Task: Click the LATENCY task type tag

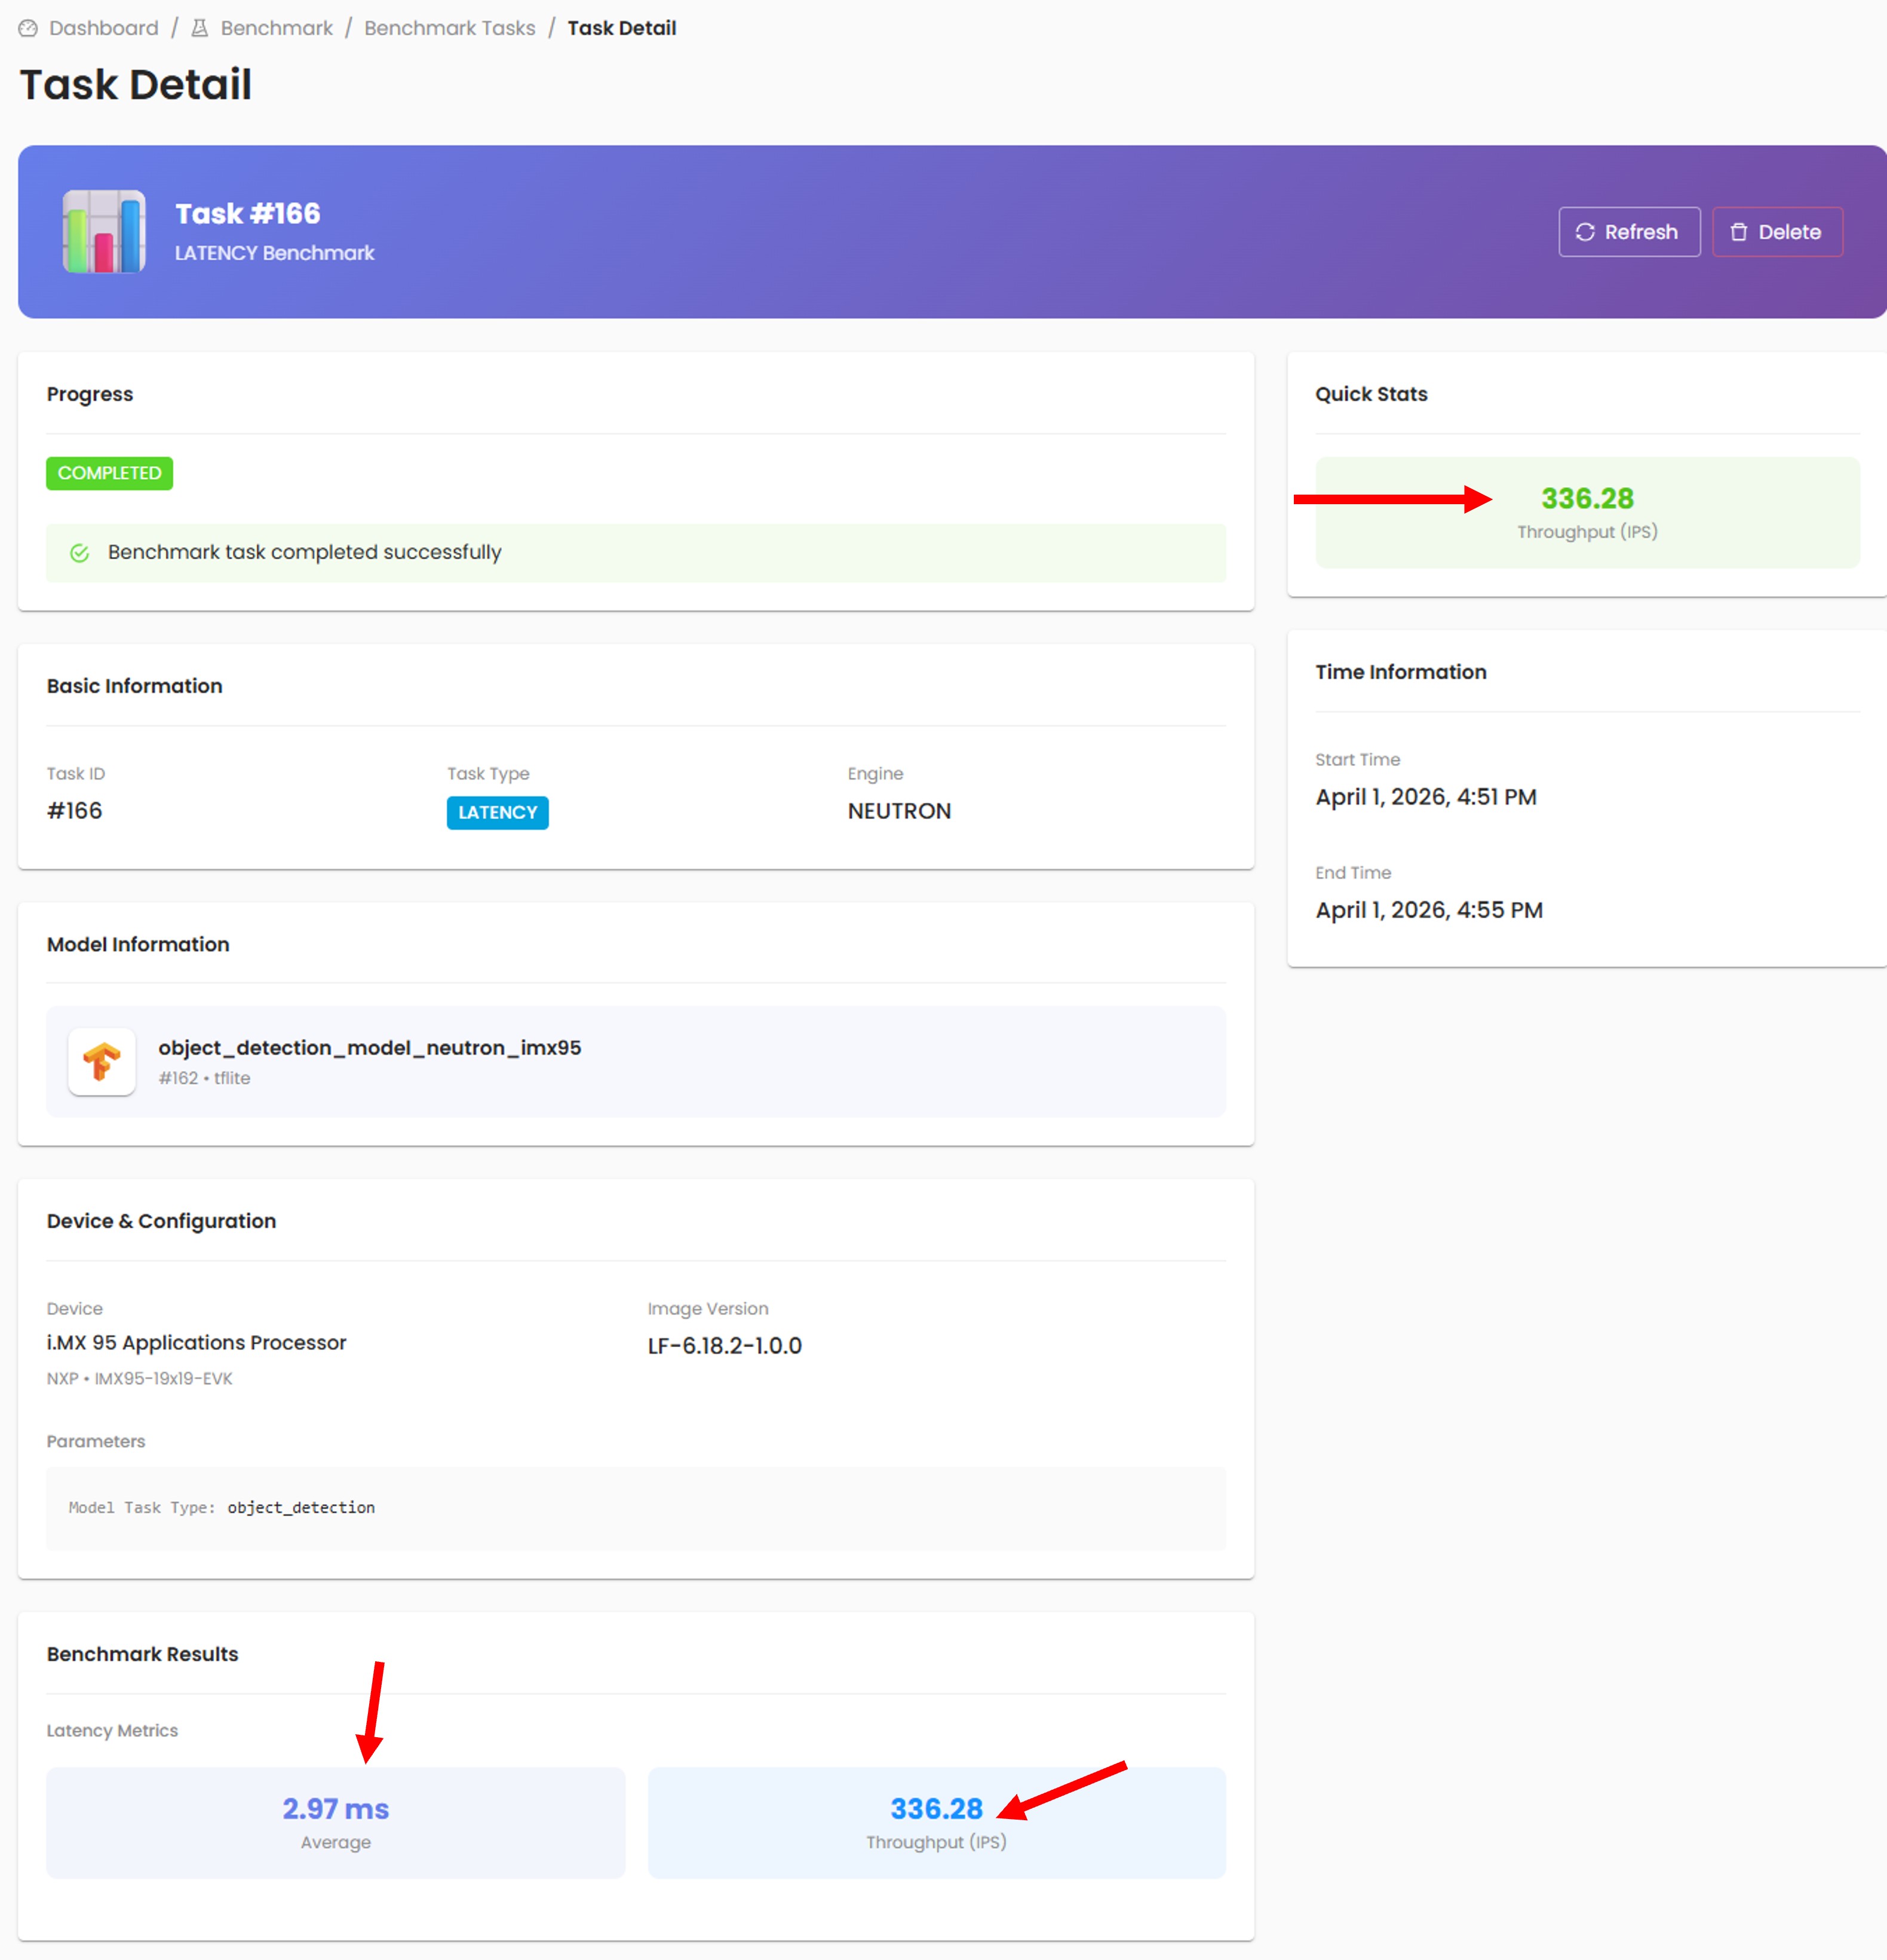Action: (x=497, y=813)
